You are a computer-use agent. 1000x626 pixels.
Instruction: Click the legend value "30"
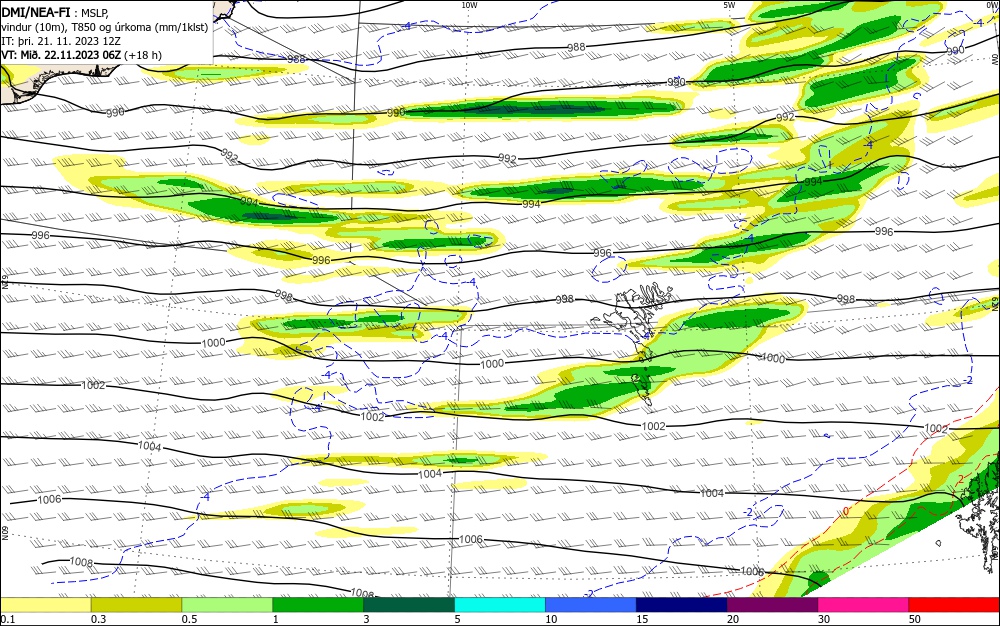[824, 619]
